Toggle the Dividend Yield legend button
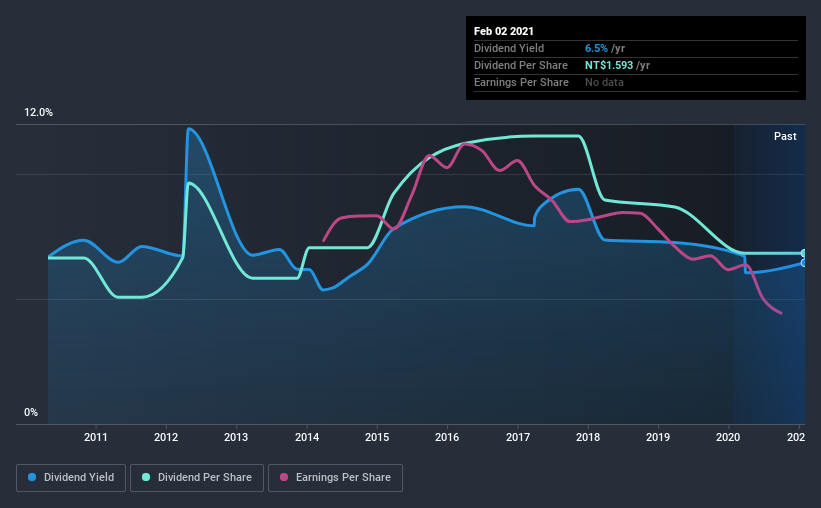821x508 pixels. tap(71, 478)
